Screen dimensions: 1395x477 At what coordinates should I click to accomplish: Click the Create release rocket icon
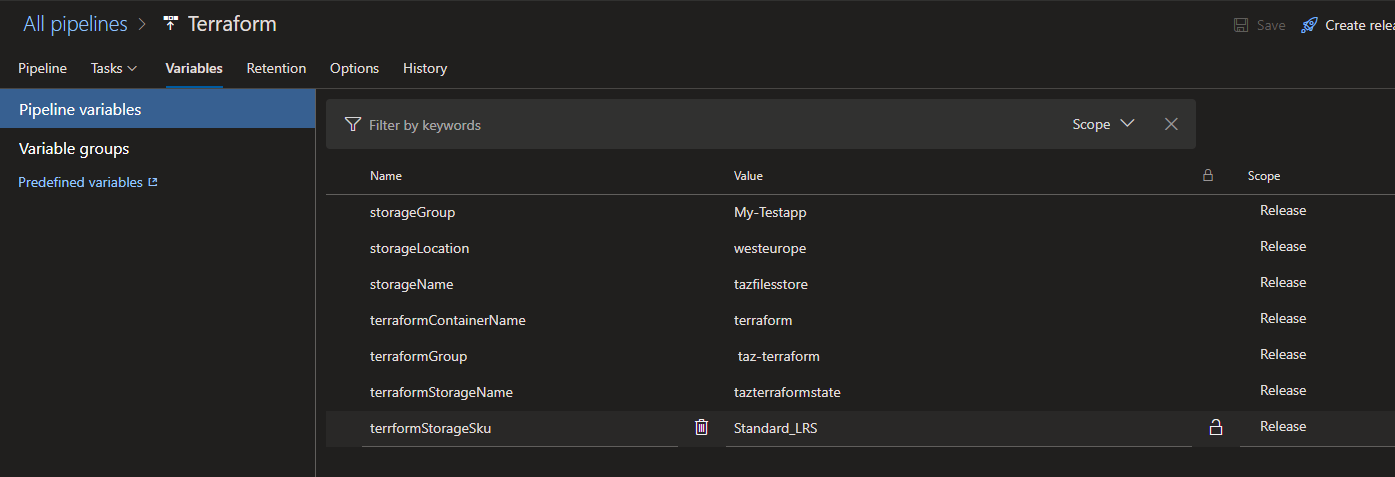click(1309, 25)
